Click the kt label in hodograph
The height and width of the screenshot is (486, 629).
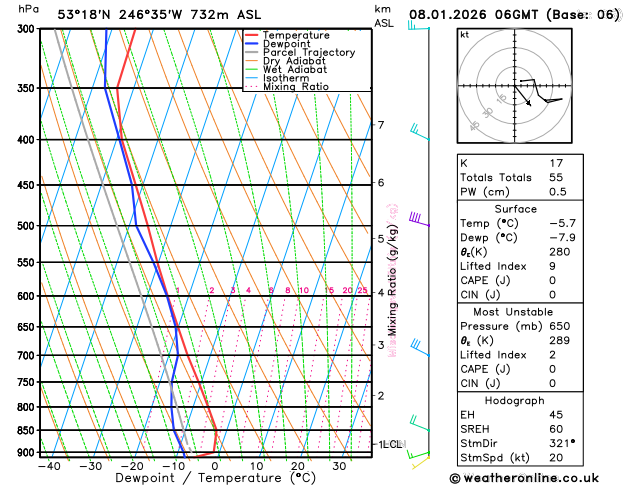(x=465, y=35)
